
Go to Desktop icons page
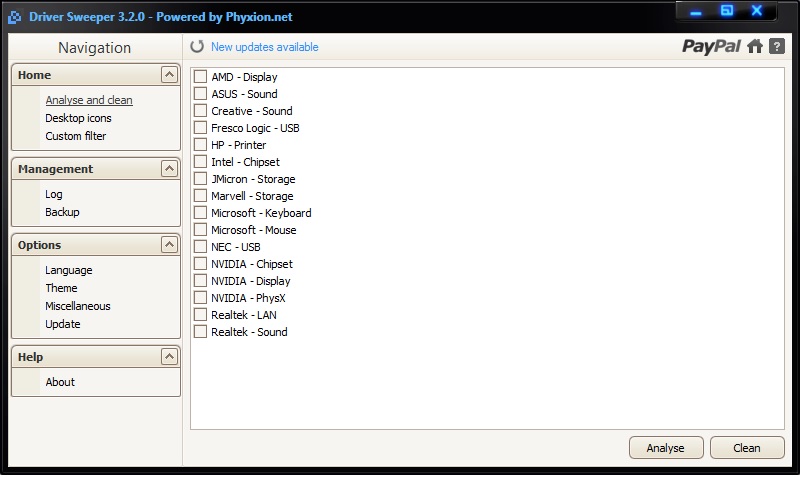[x=78, y=118]
